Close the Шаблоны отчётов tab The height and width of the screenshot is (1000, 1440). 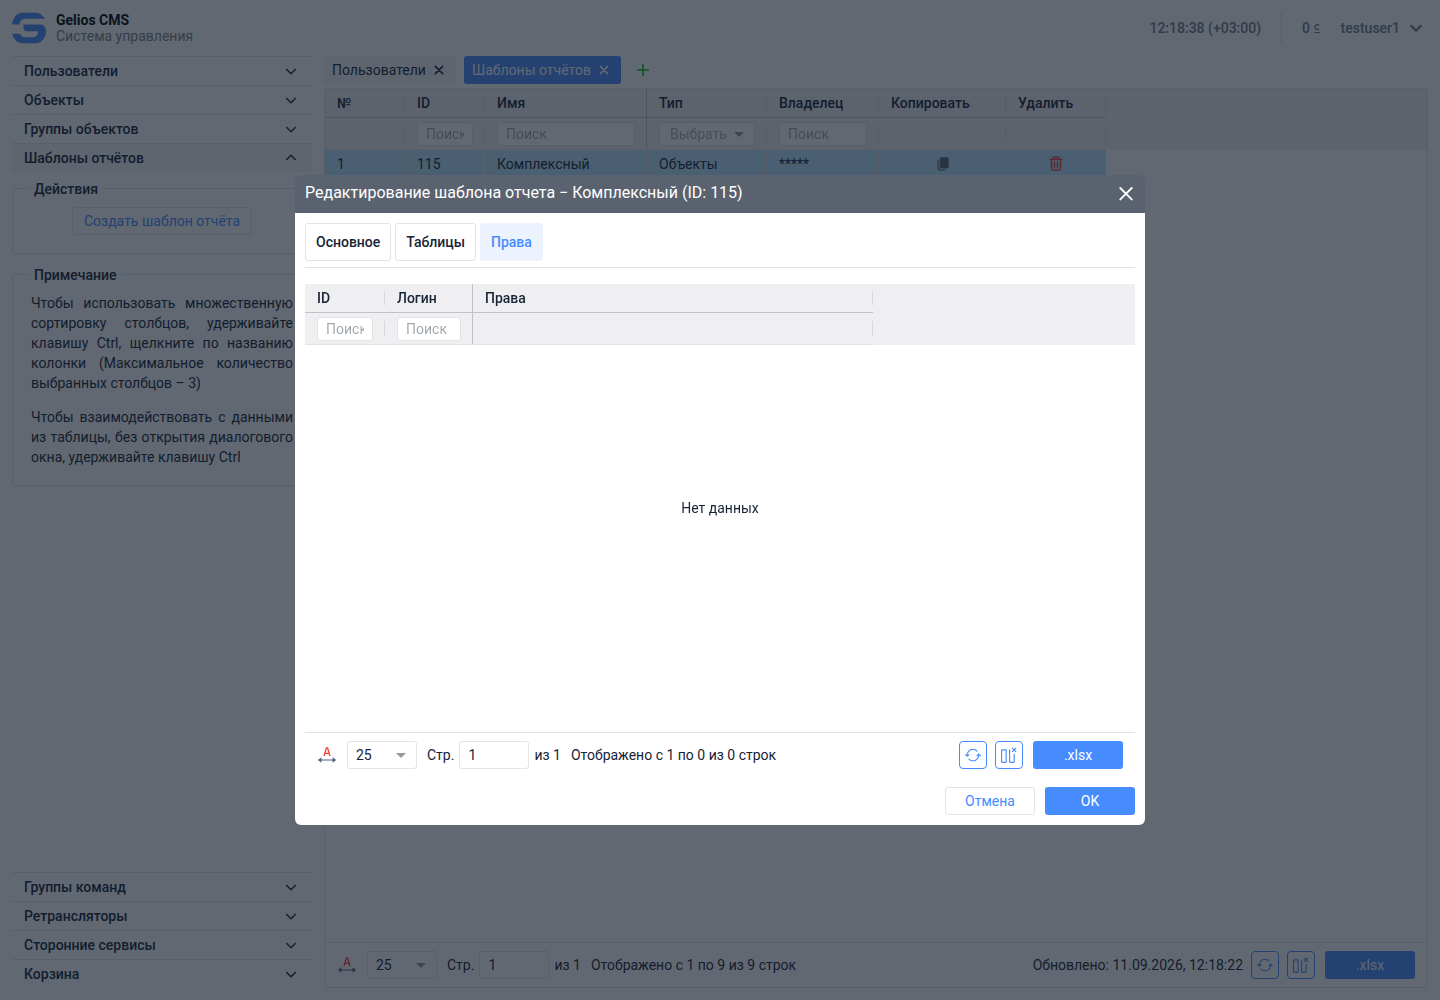click(604, 70)
